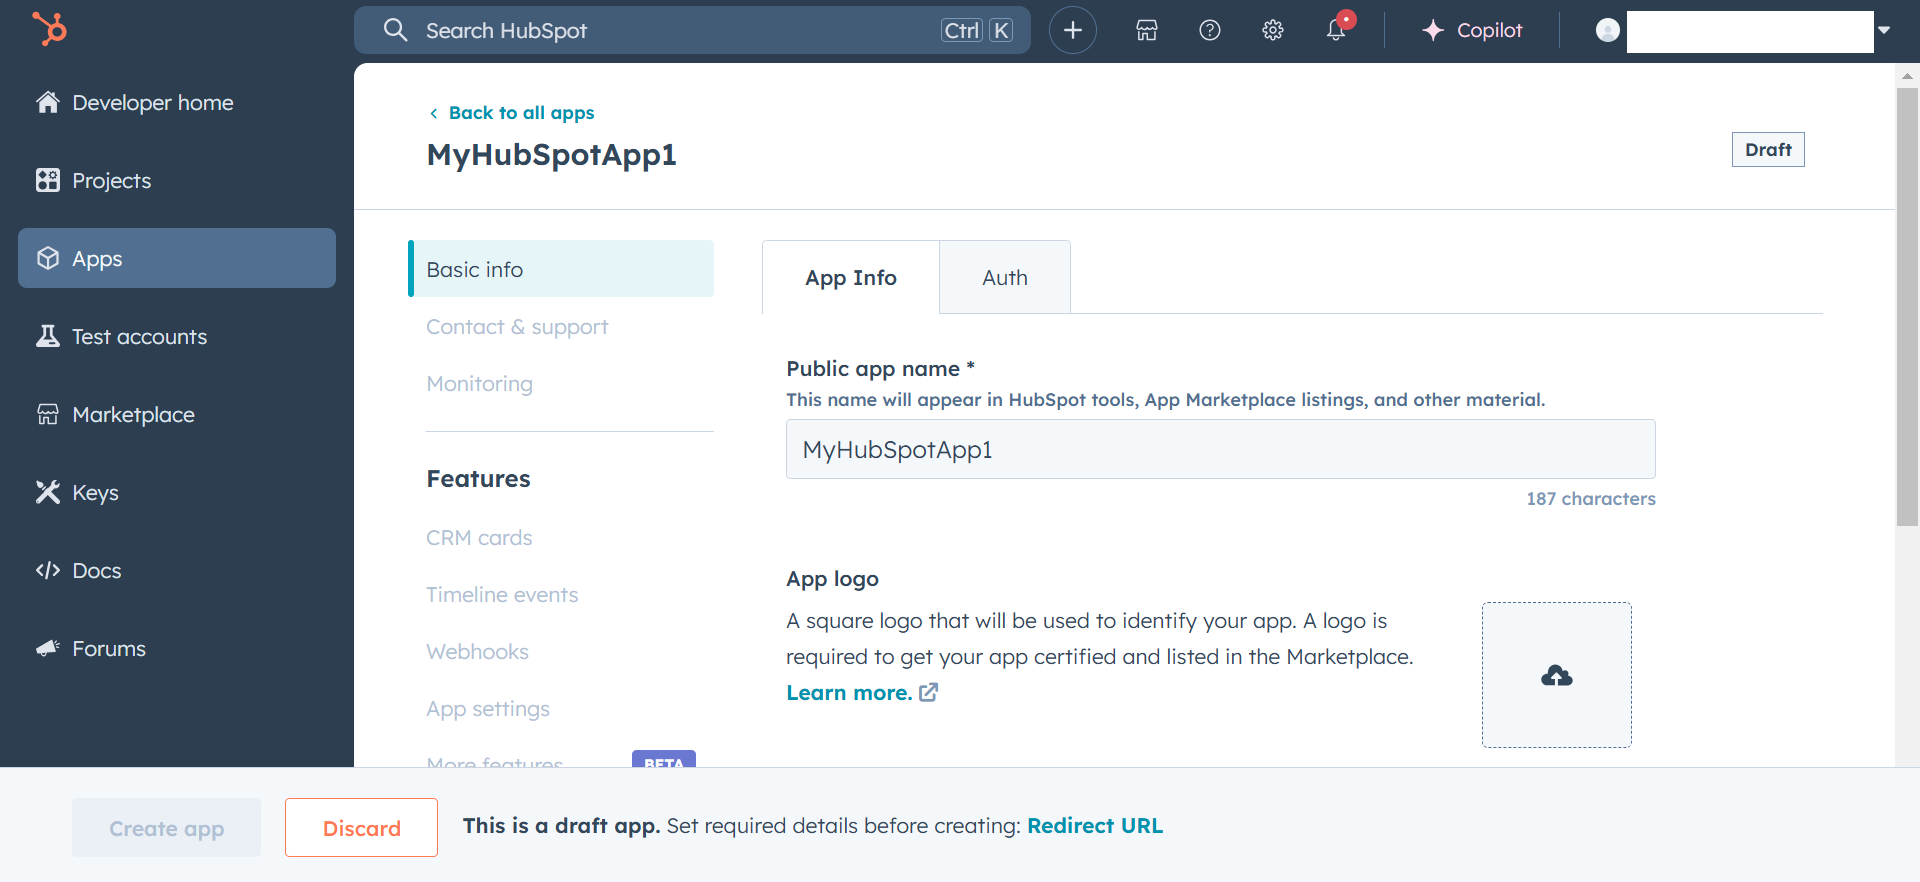
Task: Click the upload cloud icon for app logo
Action: click(x=1557, y=676)
